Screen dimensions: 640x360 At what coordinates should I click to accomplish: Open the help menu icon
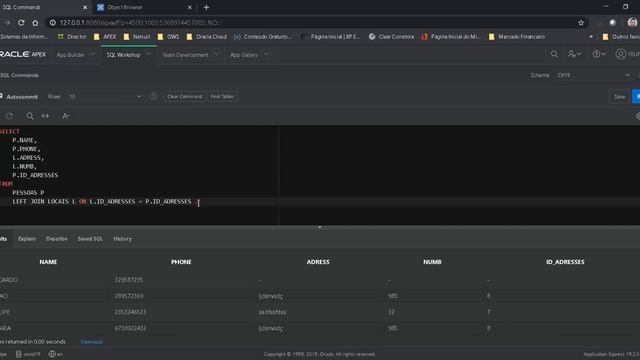(x=599, y=54)
